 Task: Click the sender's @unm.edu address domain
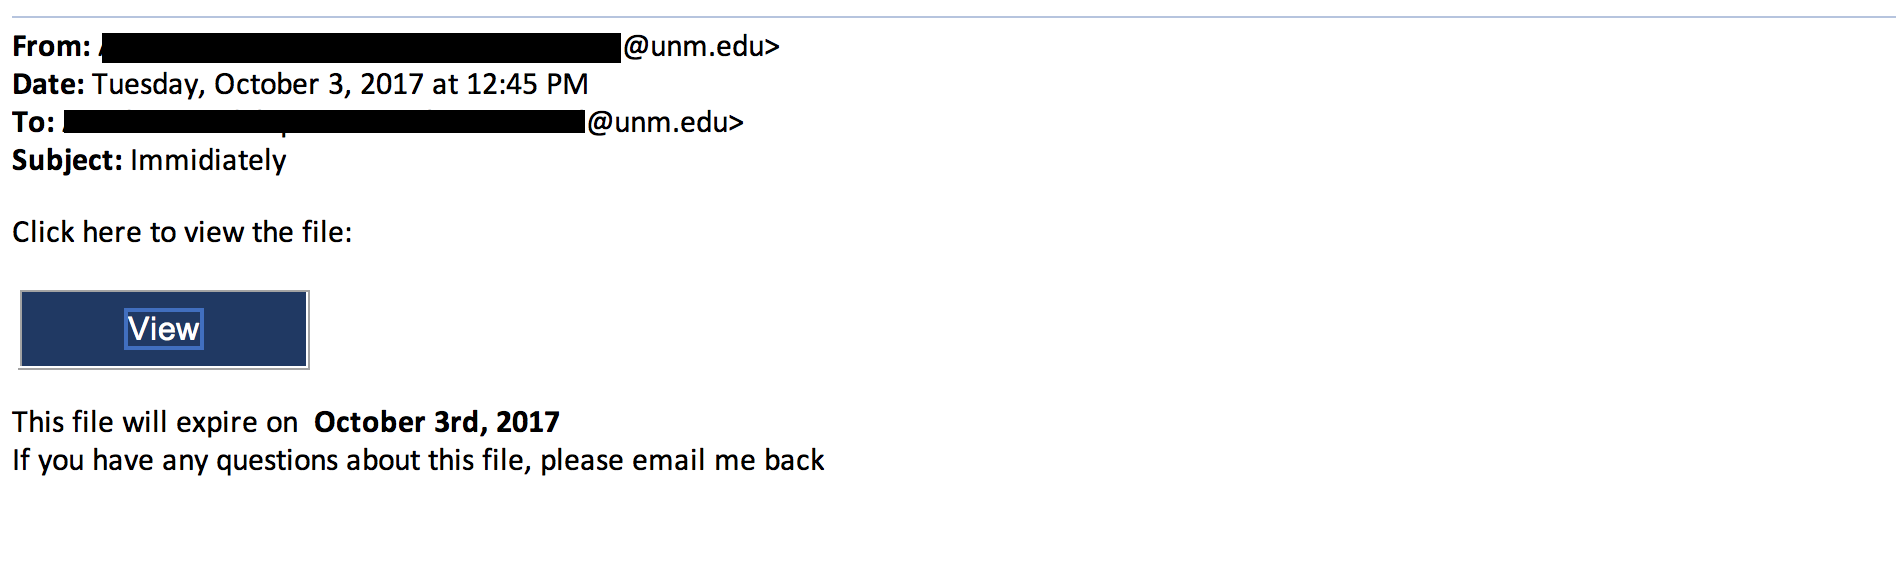700,47
